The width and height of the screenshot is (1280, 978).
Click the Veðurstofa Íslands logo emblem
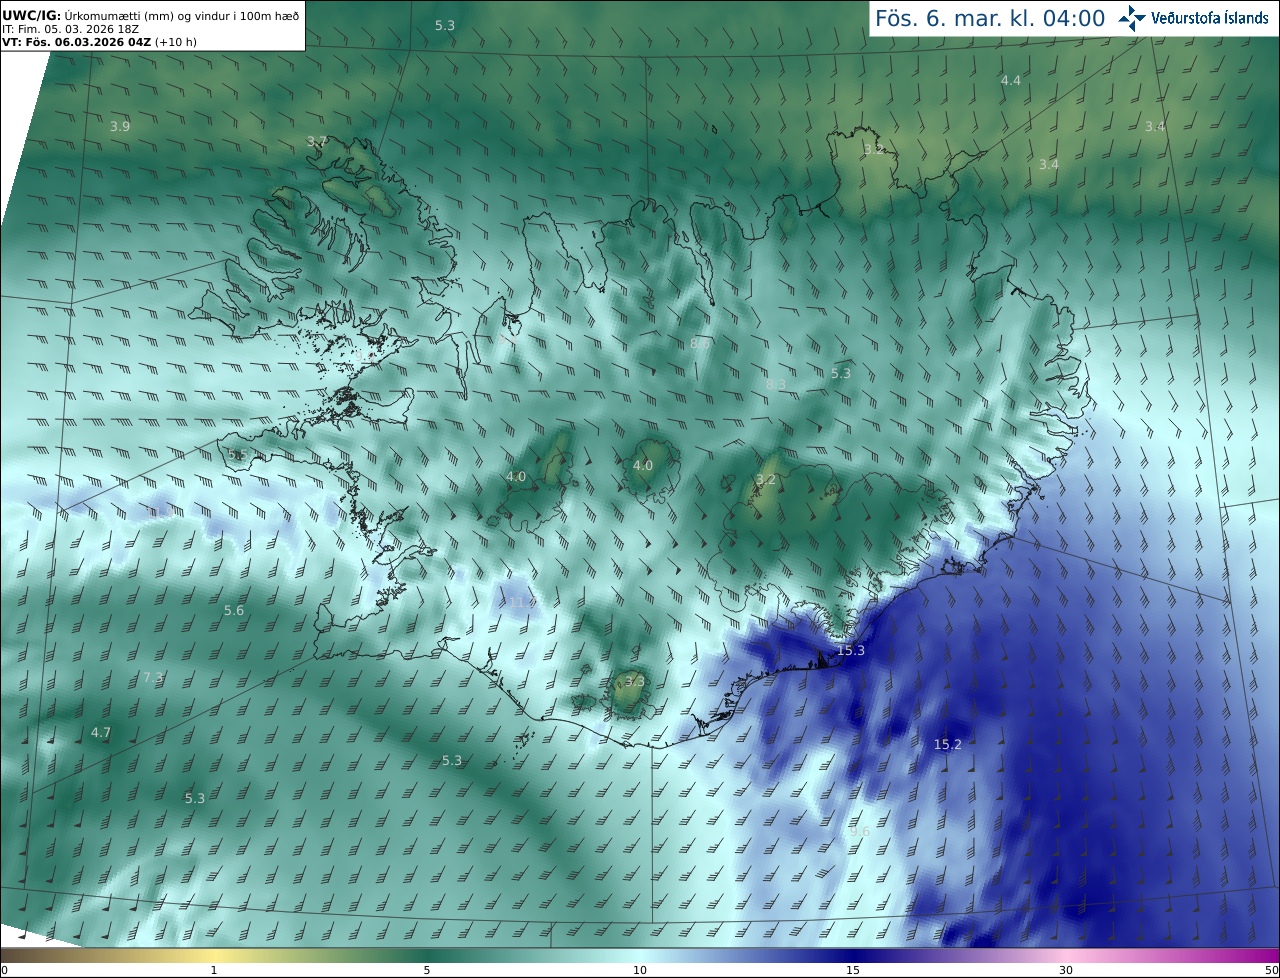(1132, 18)
